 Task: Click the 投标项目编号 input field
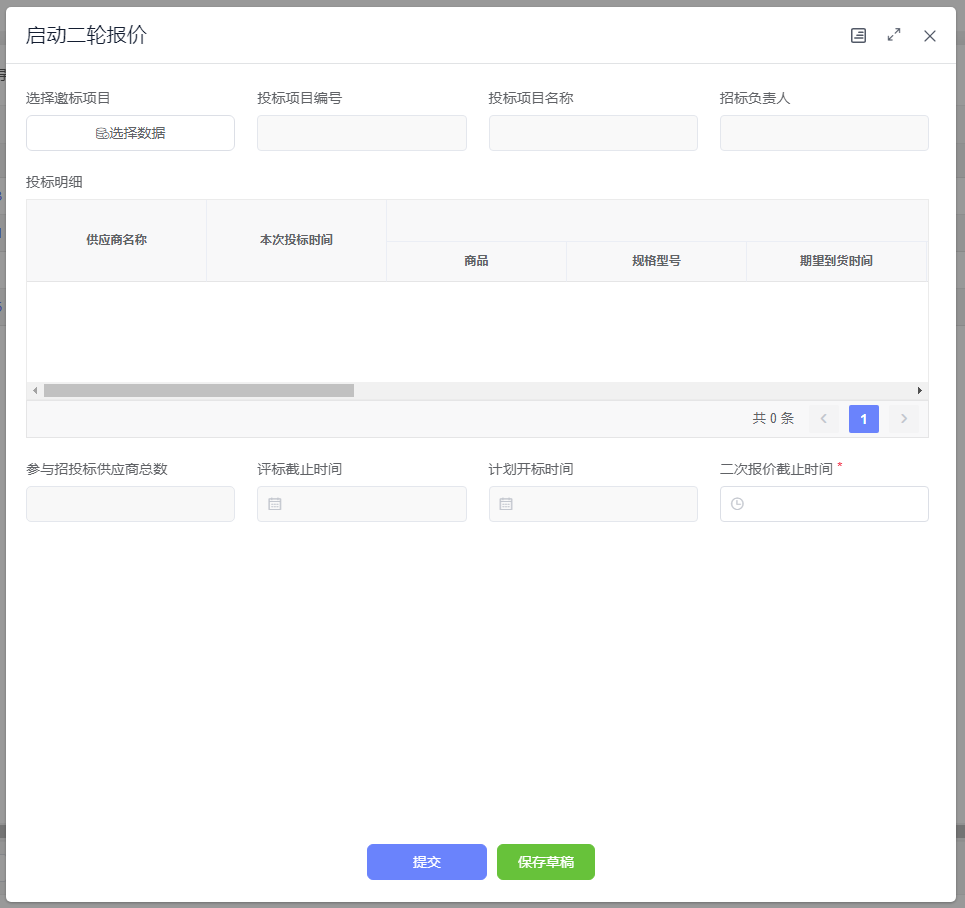pyautogui.click(x=361, y=133)
